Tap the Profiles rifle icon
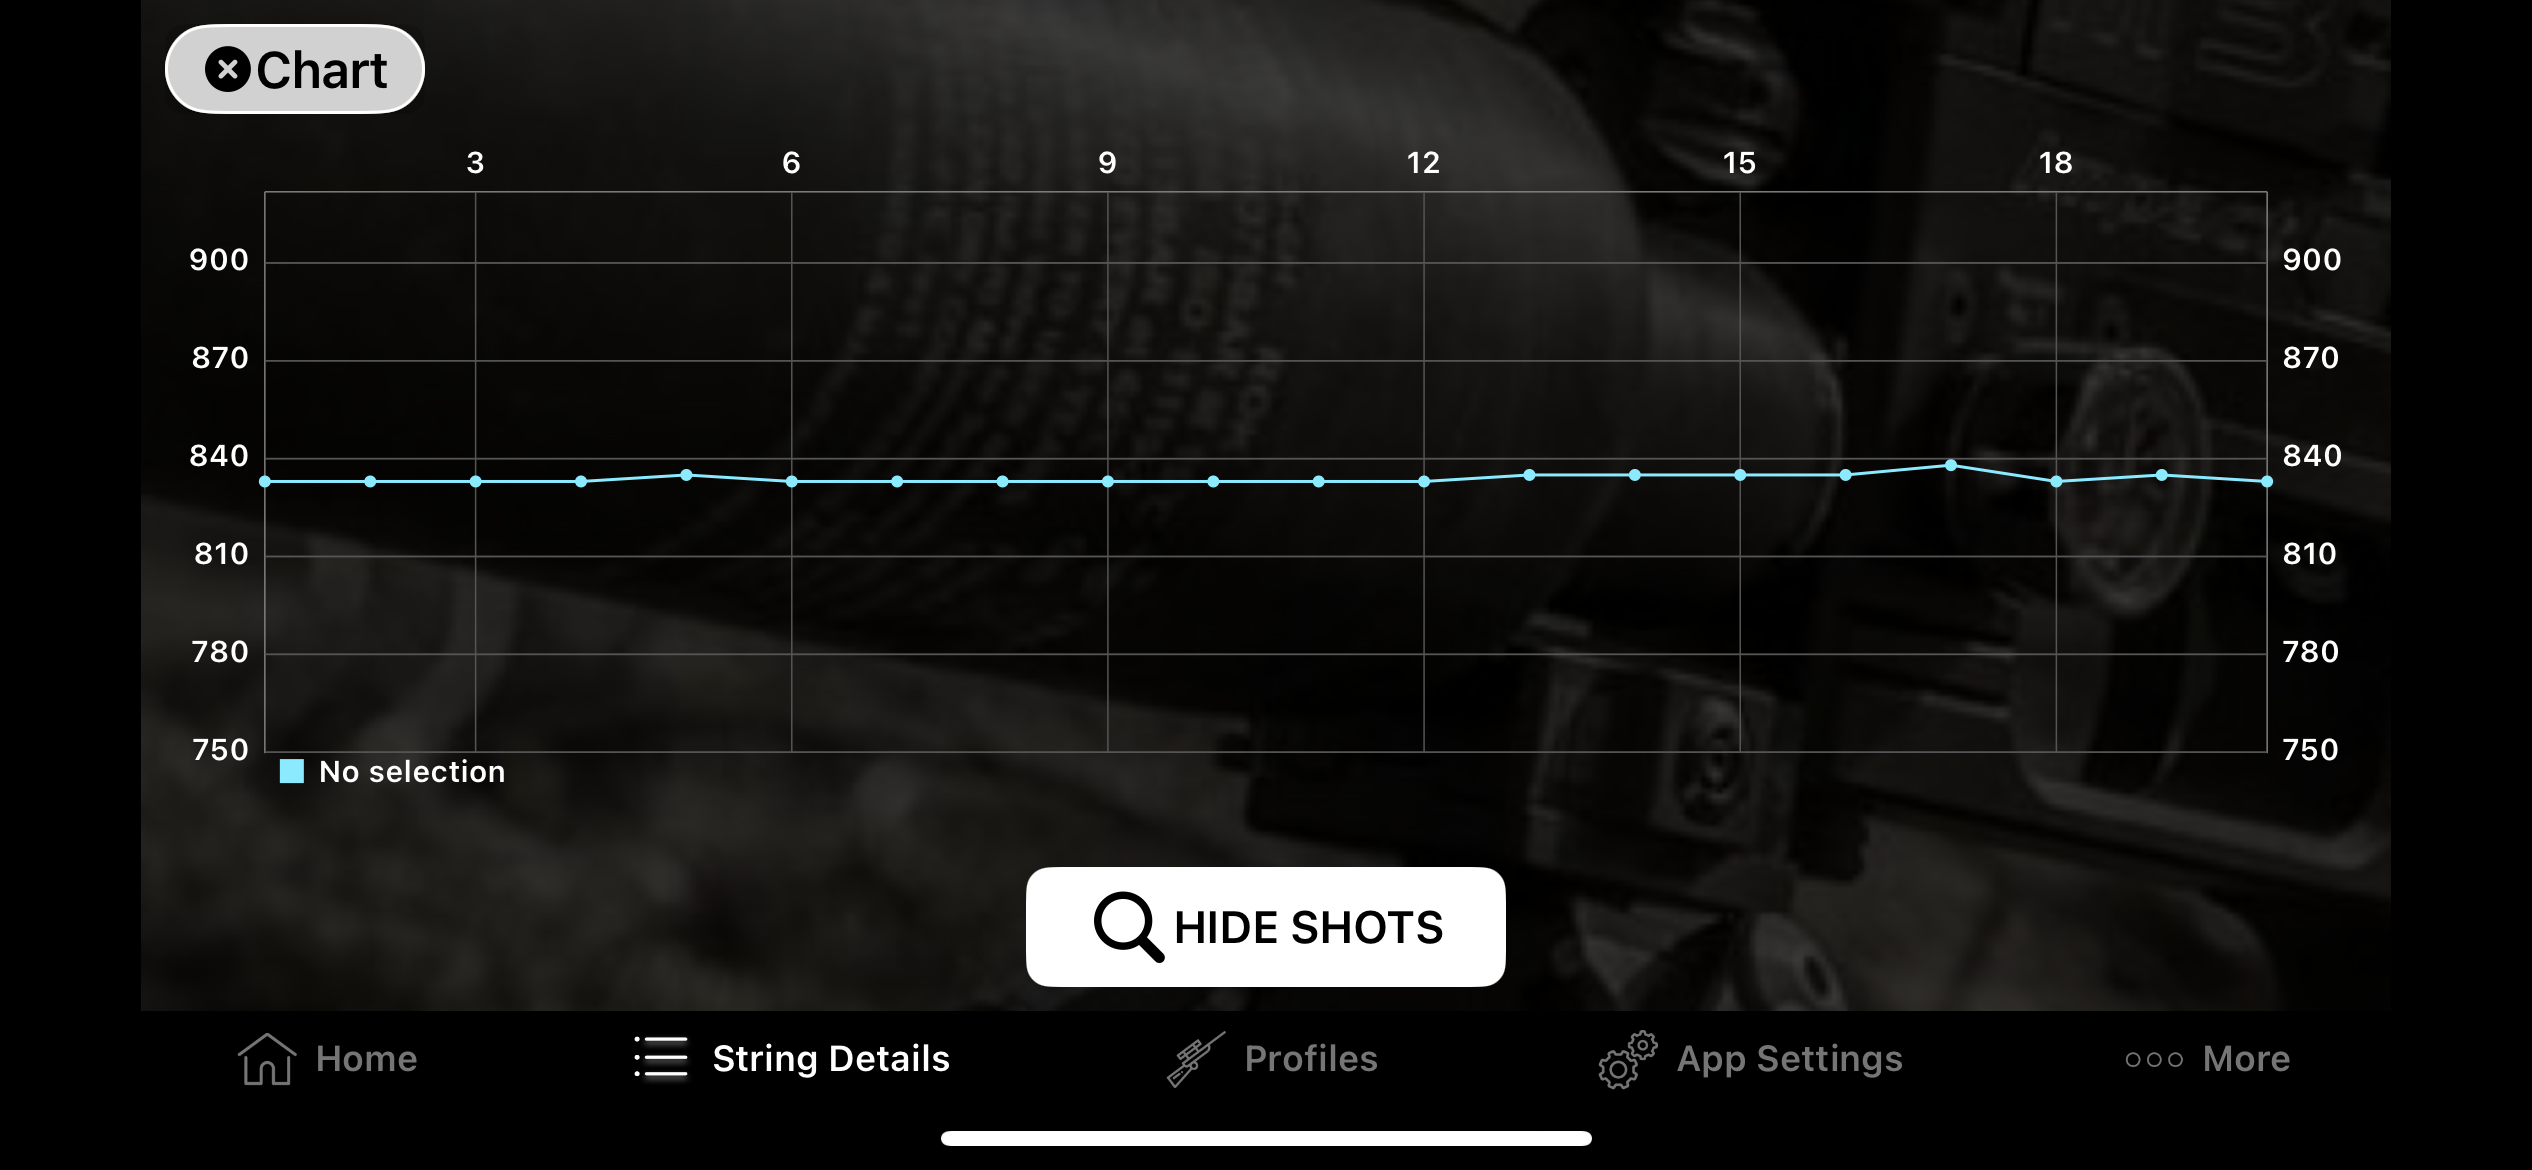 coord(1196,1059)
